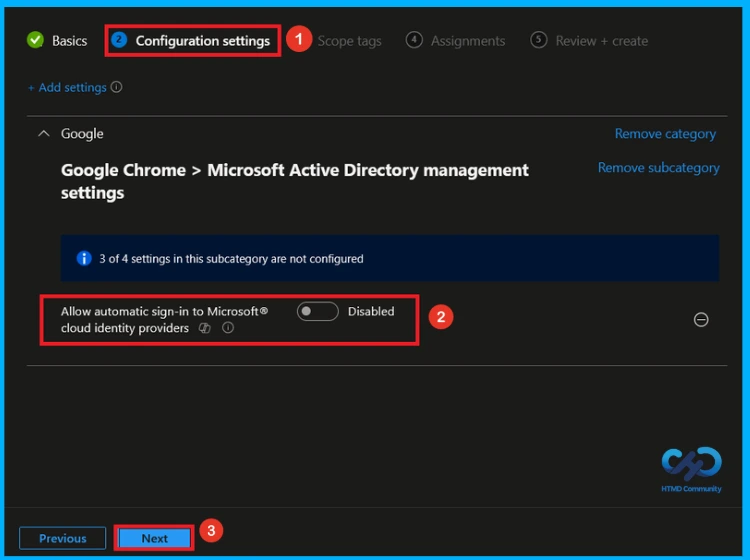This screenshot has width=750, height=560.
Task: Click the info icon next to Add settings
Action: [116, 87]
